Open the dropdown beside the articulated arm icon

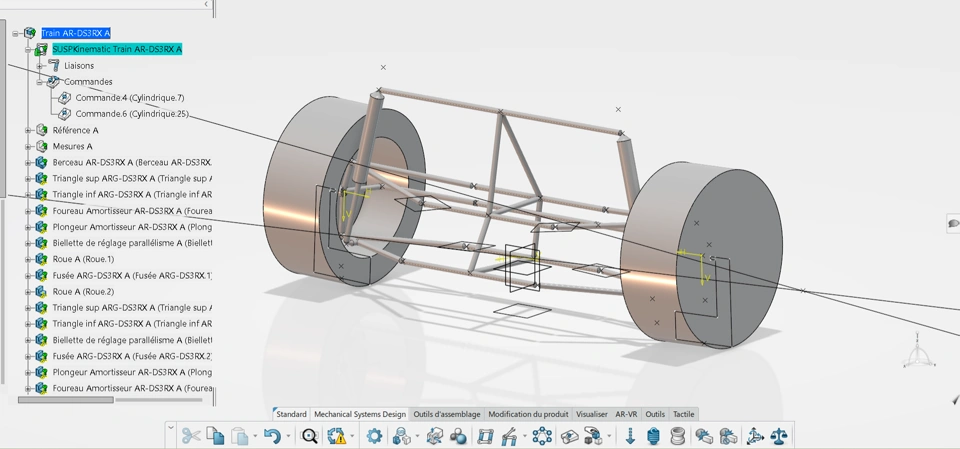click(x=525, y=436)
